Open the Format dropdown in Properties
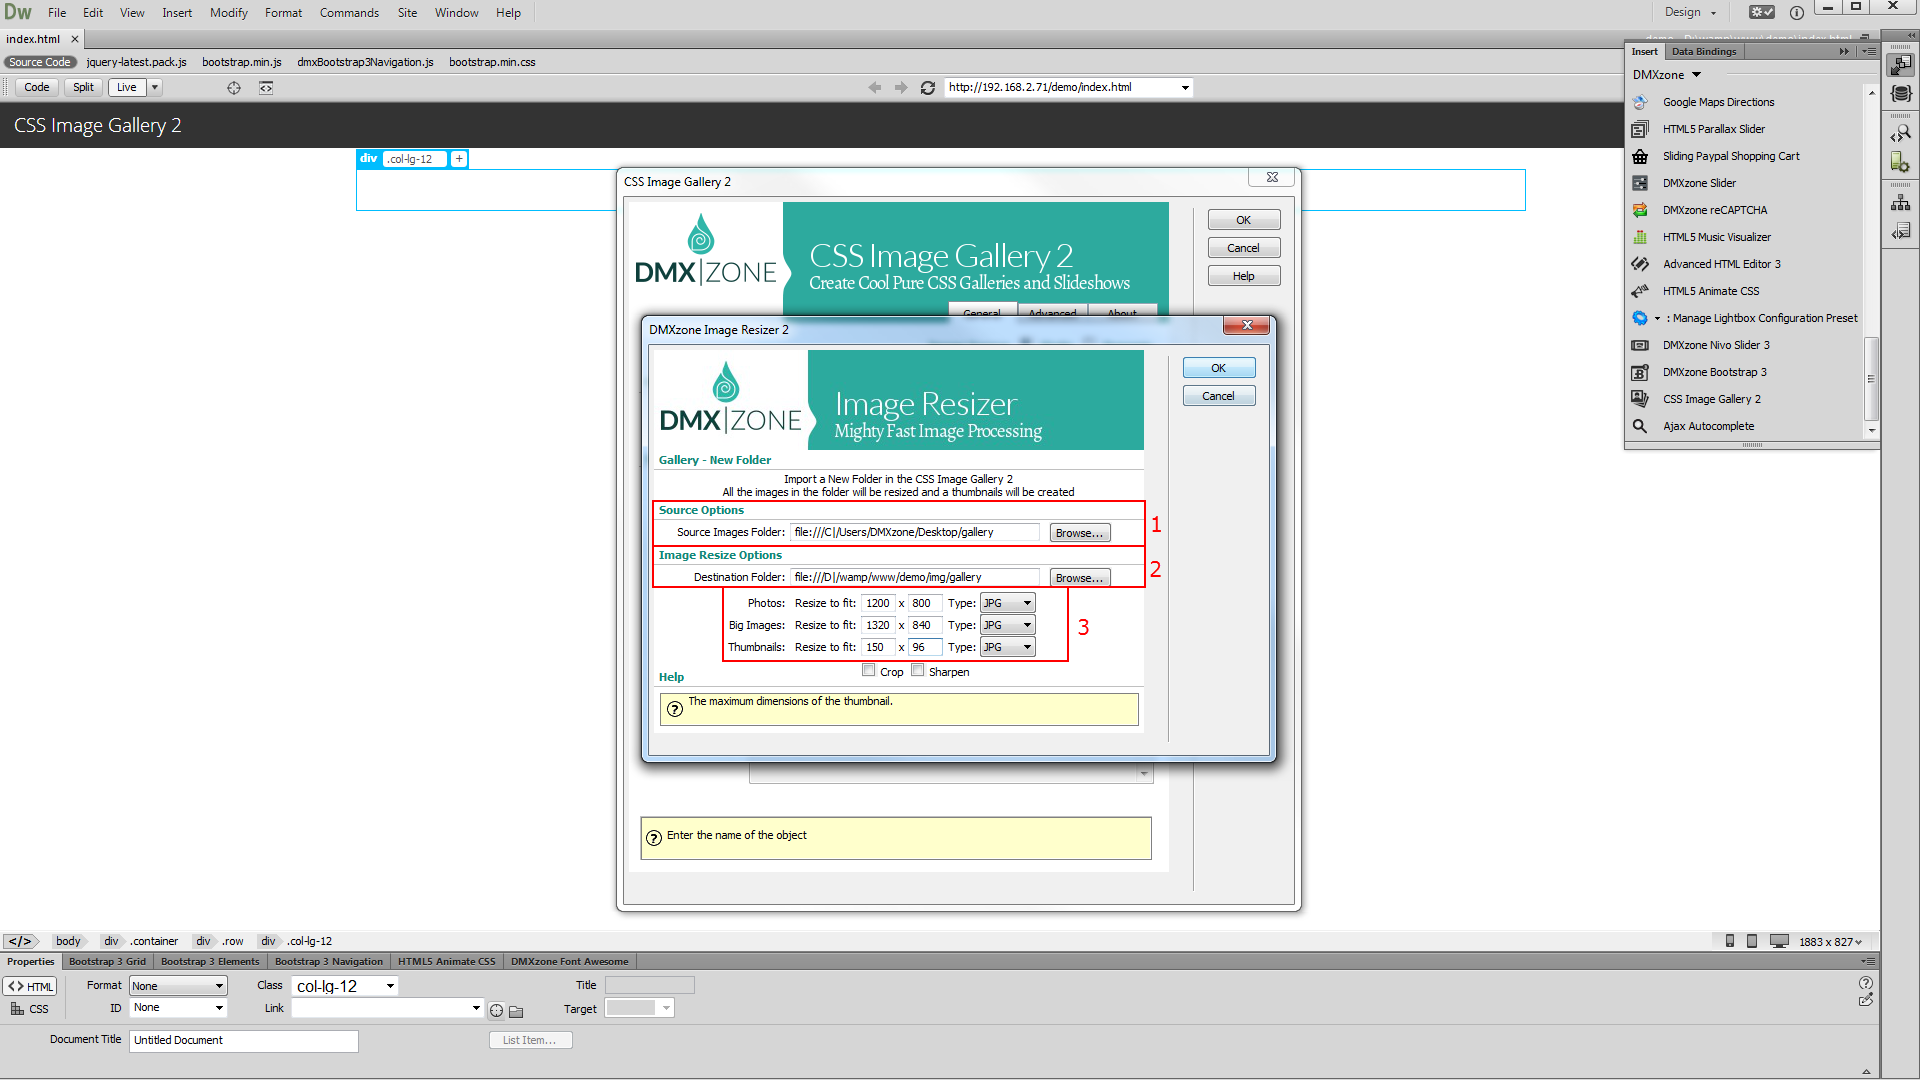1920x1080 pixels. click(x=178, y=986)
